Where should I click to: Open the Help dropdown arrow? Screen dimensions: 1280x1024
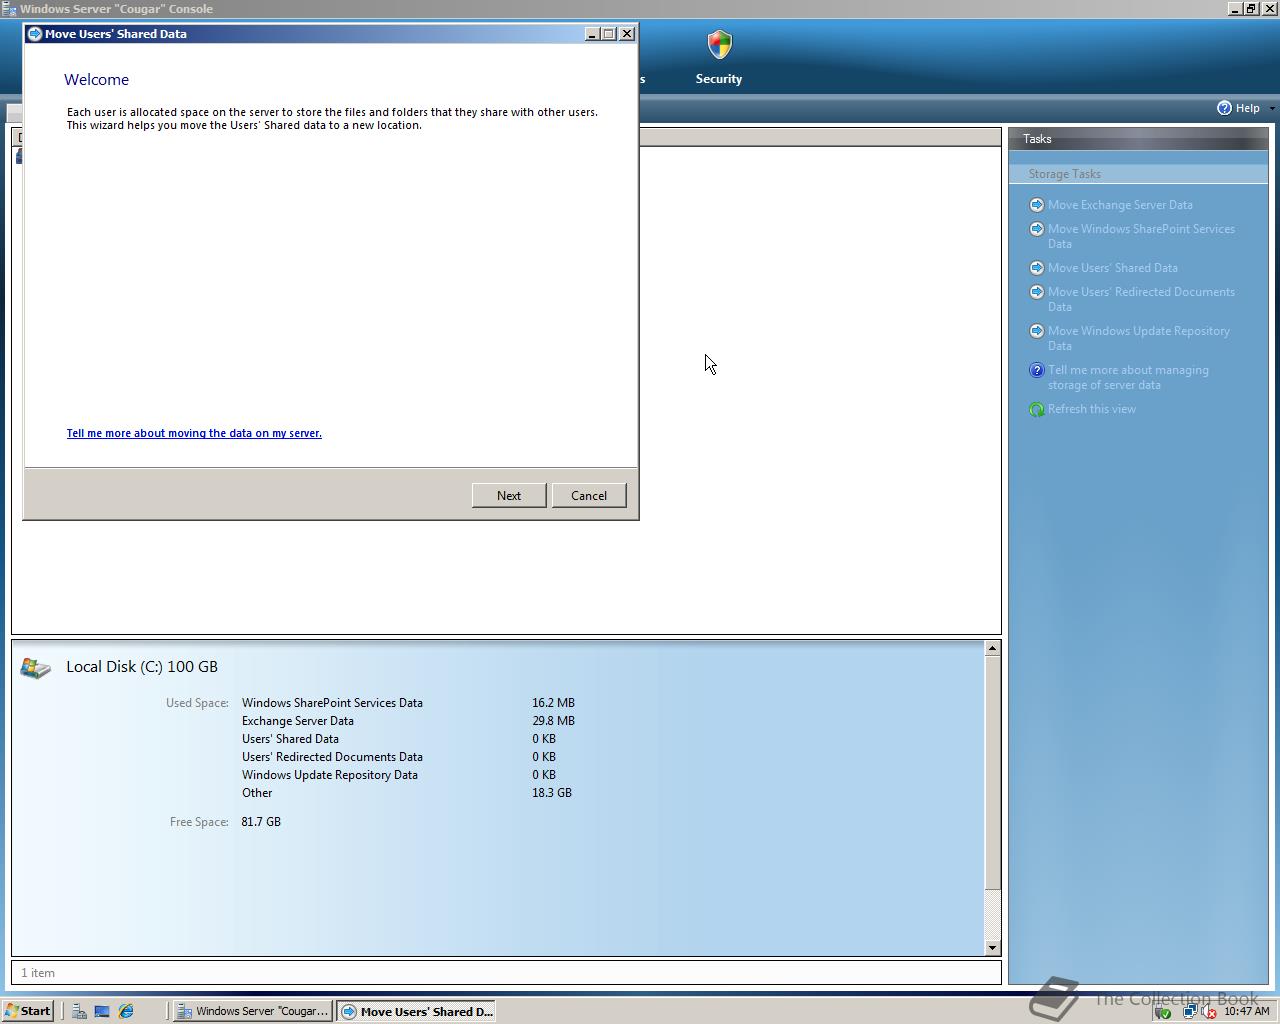[1272, 108]
